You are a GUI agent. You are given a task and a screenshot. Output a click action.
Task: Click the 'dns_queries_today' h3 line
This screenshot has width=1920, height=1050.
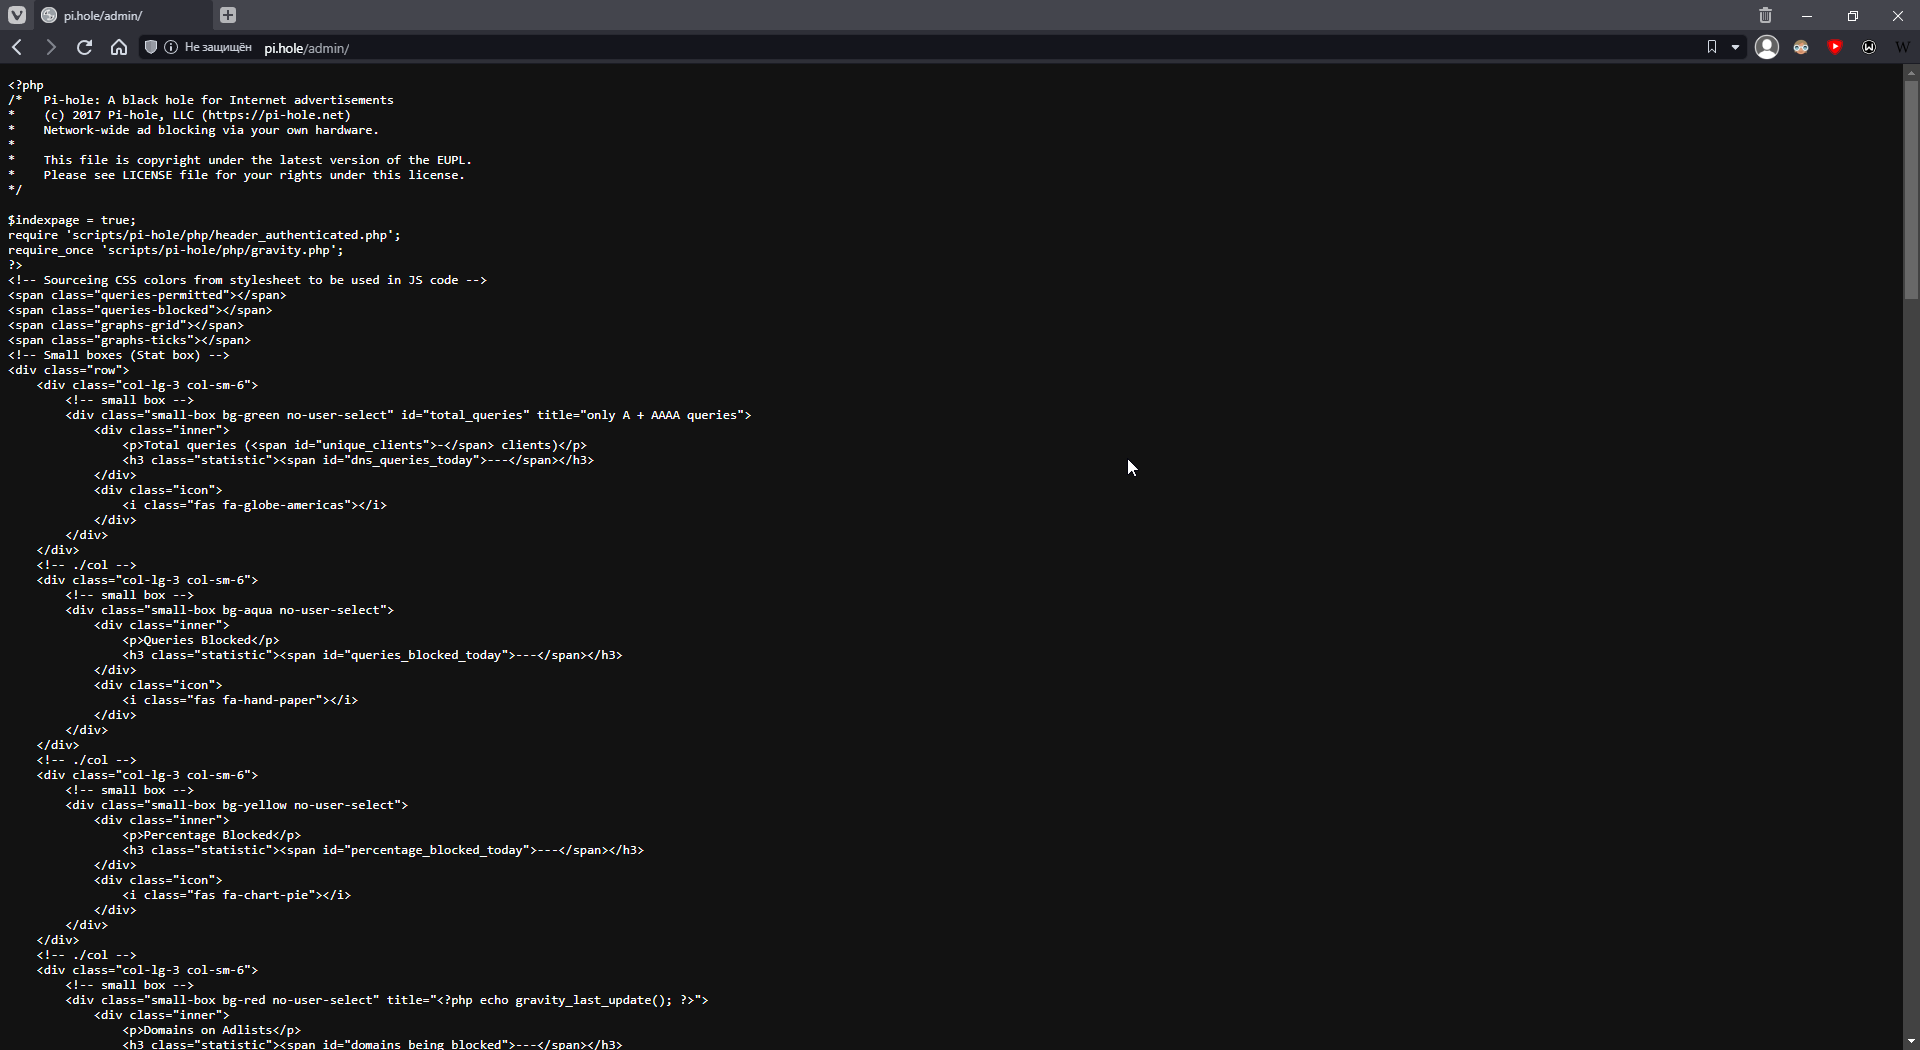tap(358, 460)
